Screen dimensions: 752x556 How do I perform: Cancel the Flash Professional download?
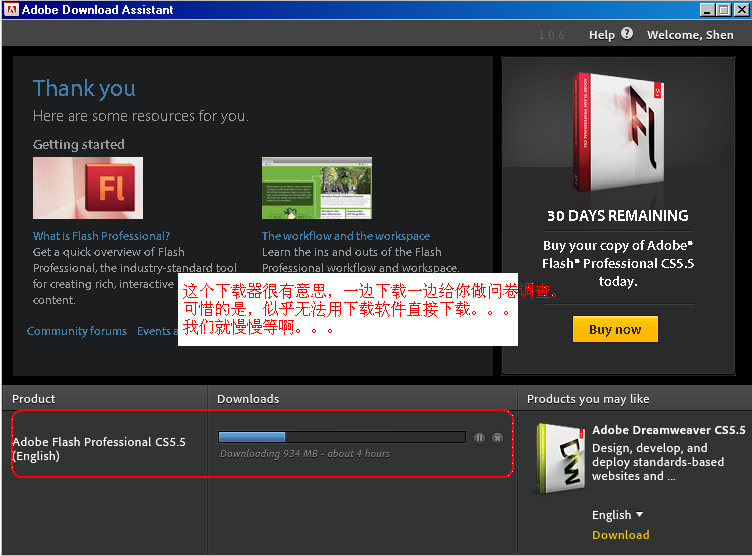(498, 438)
